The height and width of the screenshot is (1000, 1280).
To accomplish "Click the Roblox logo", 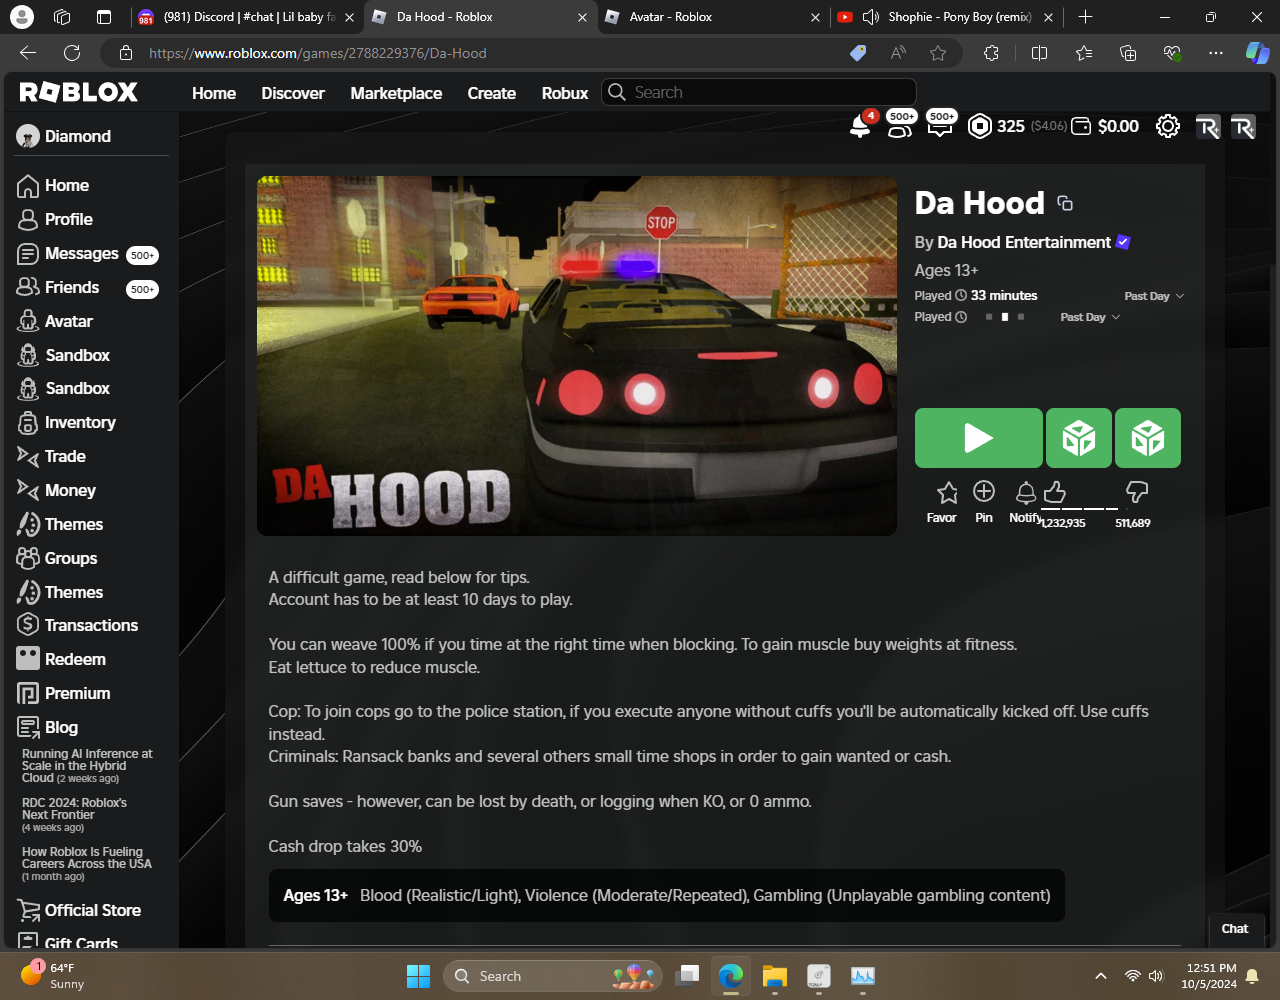I will pyautogui.click(x=79, y=93).
